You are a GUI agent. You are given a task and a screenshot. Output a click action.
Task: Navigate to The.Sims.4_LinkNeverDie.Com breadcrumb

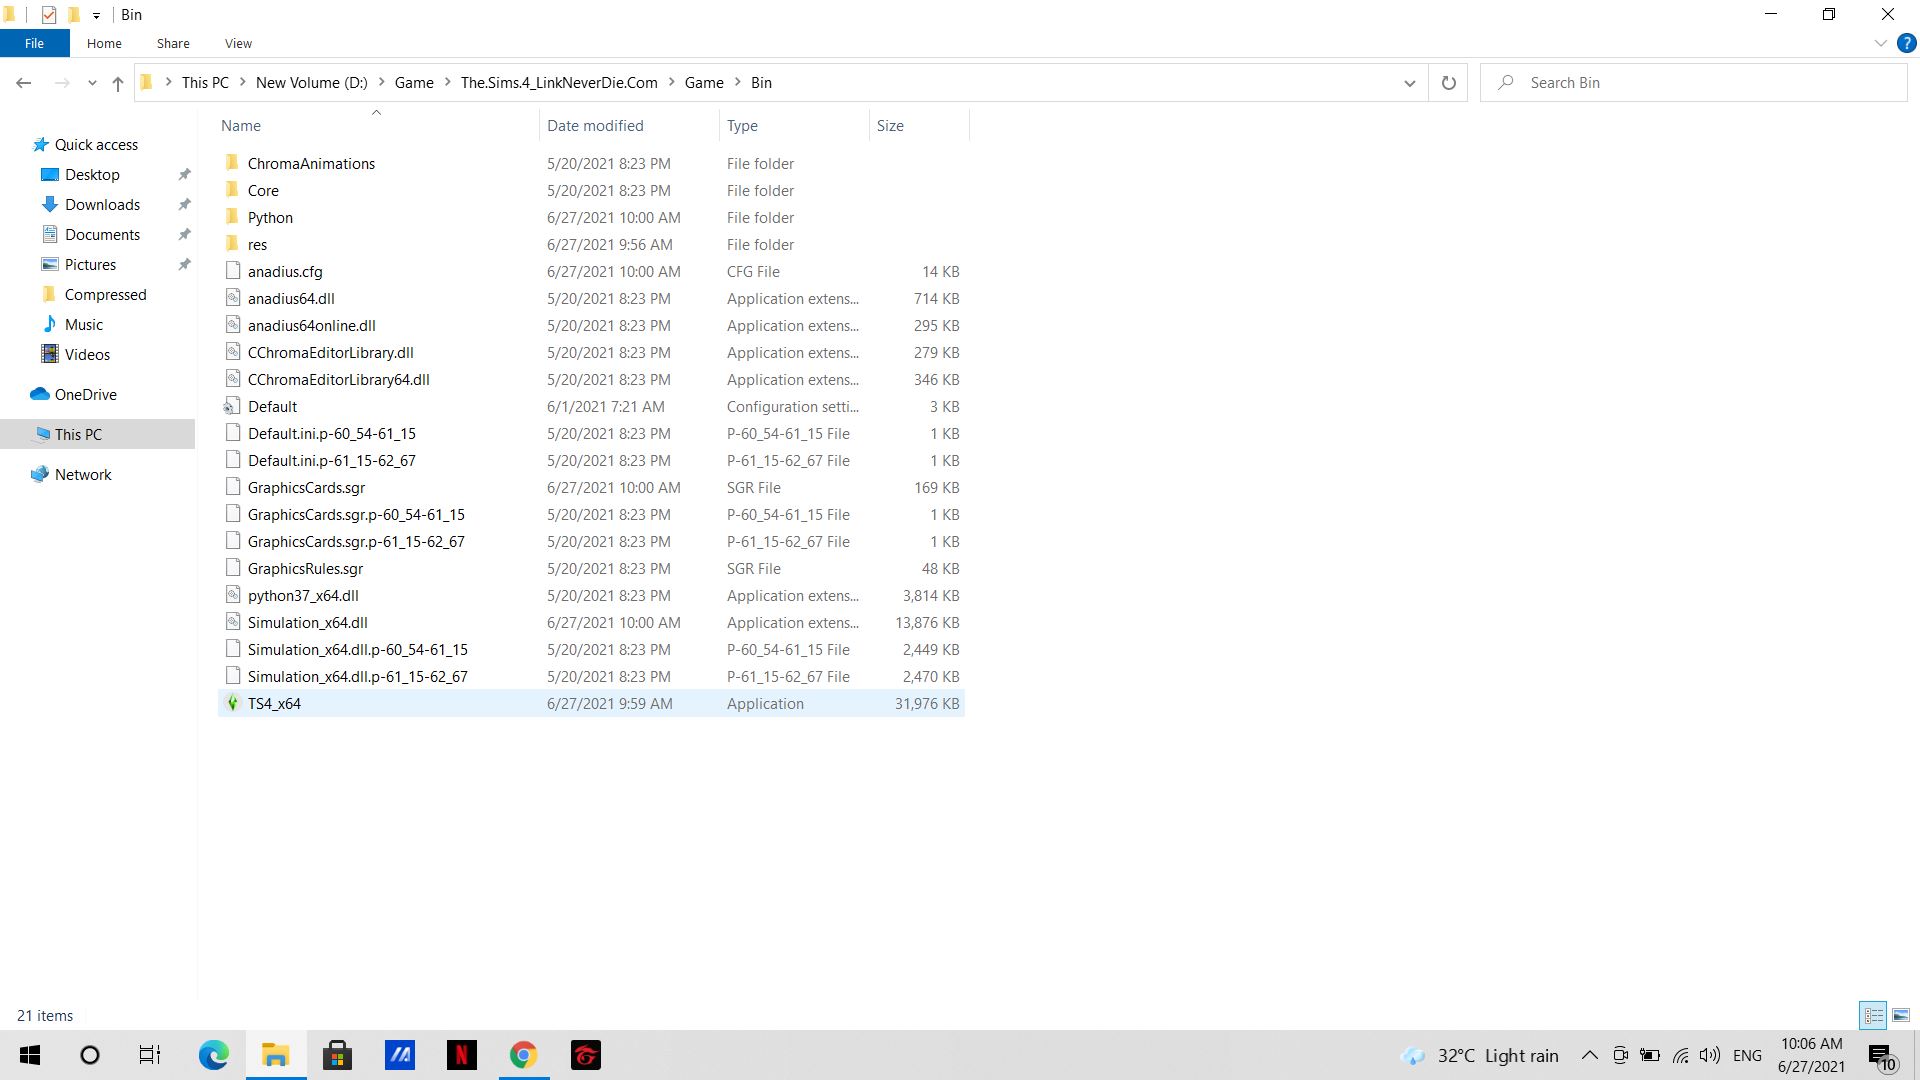[559, 83]
